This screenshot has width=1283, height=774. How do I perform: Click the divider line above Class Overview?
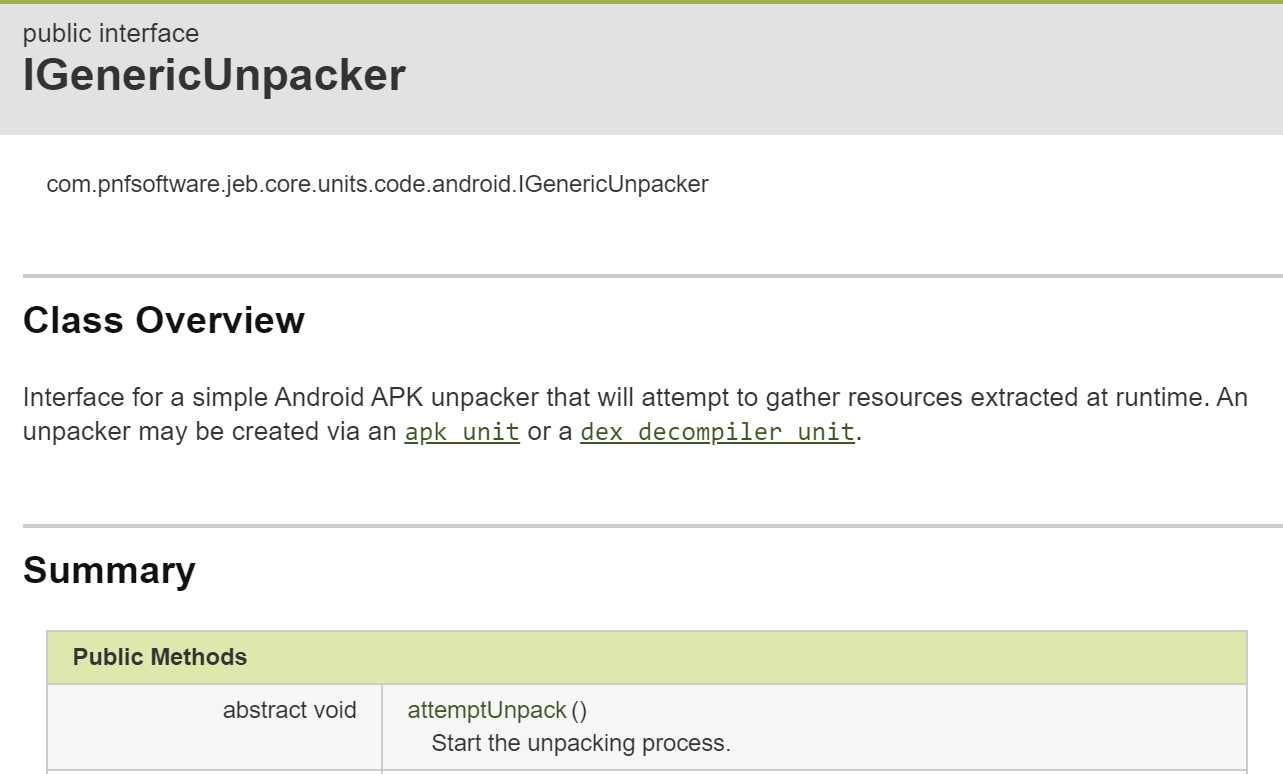pos(652,275)
